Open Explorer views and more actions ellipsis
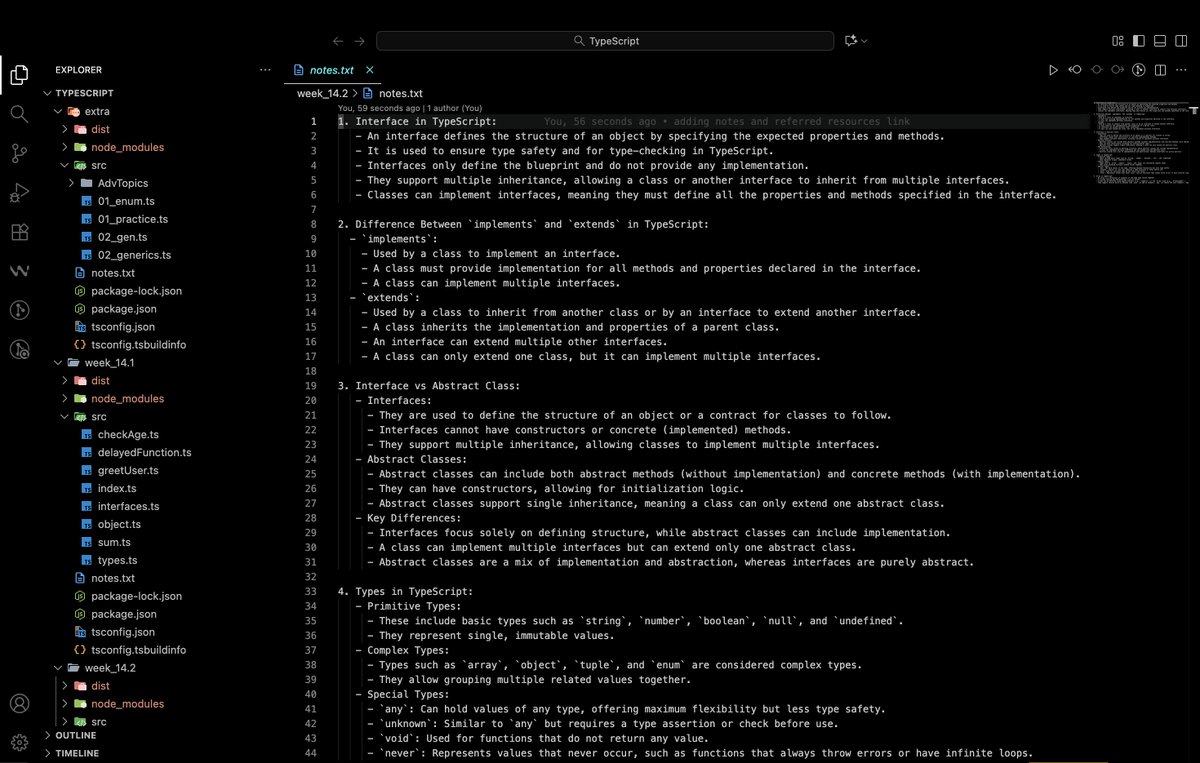1200x763 pixels. coord(265,70)
